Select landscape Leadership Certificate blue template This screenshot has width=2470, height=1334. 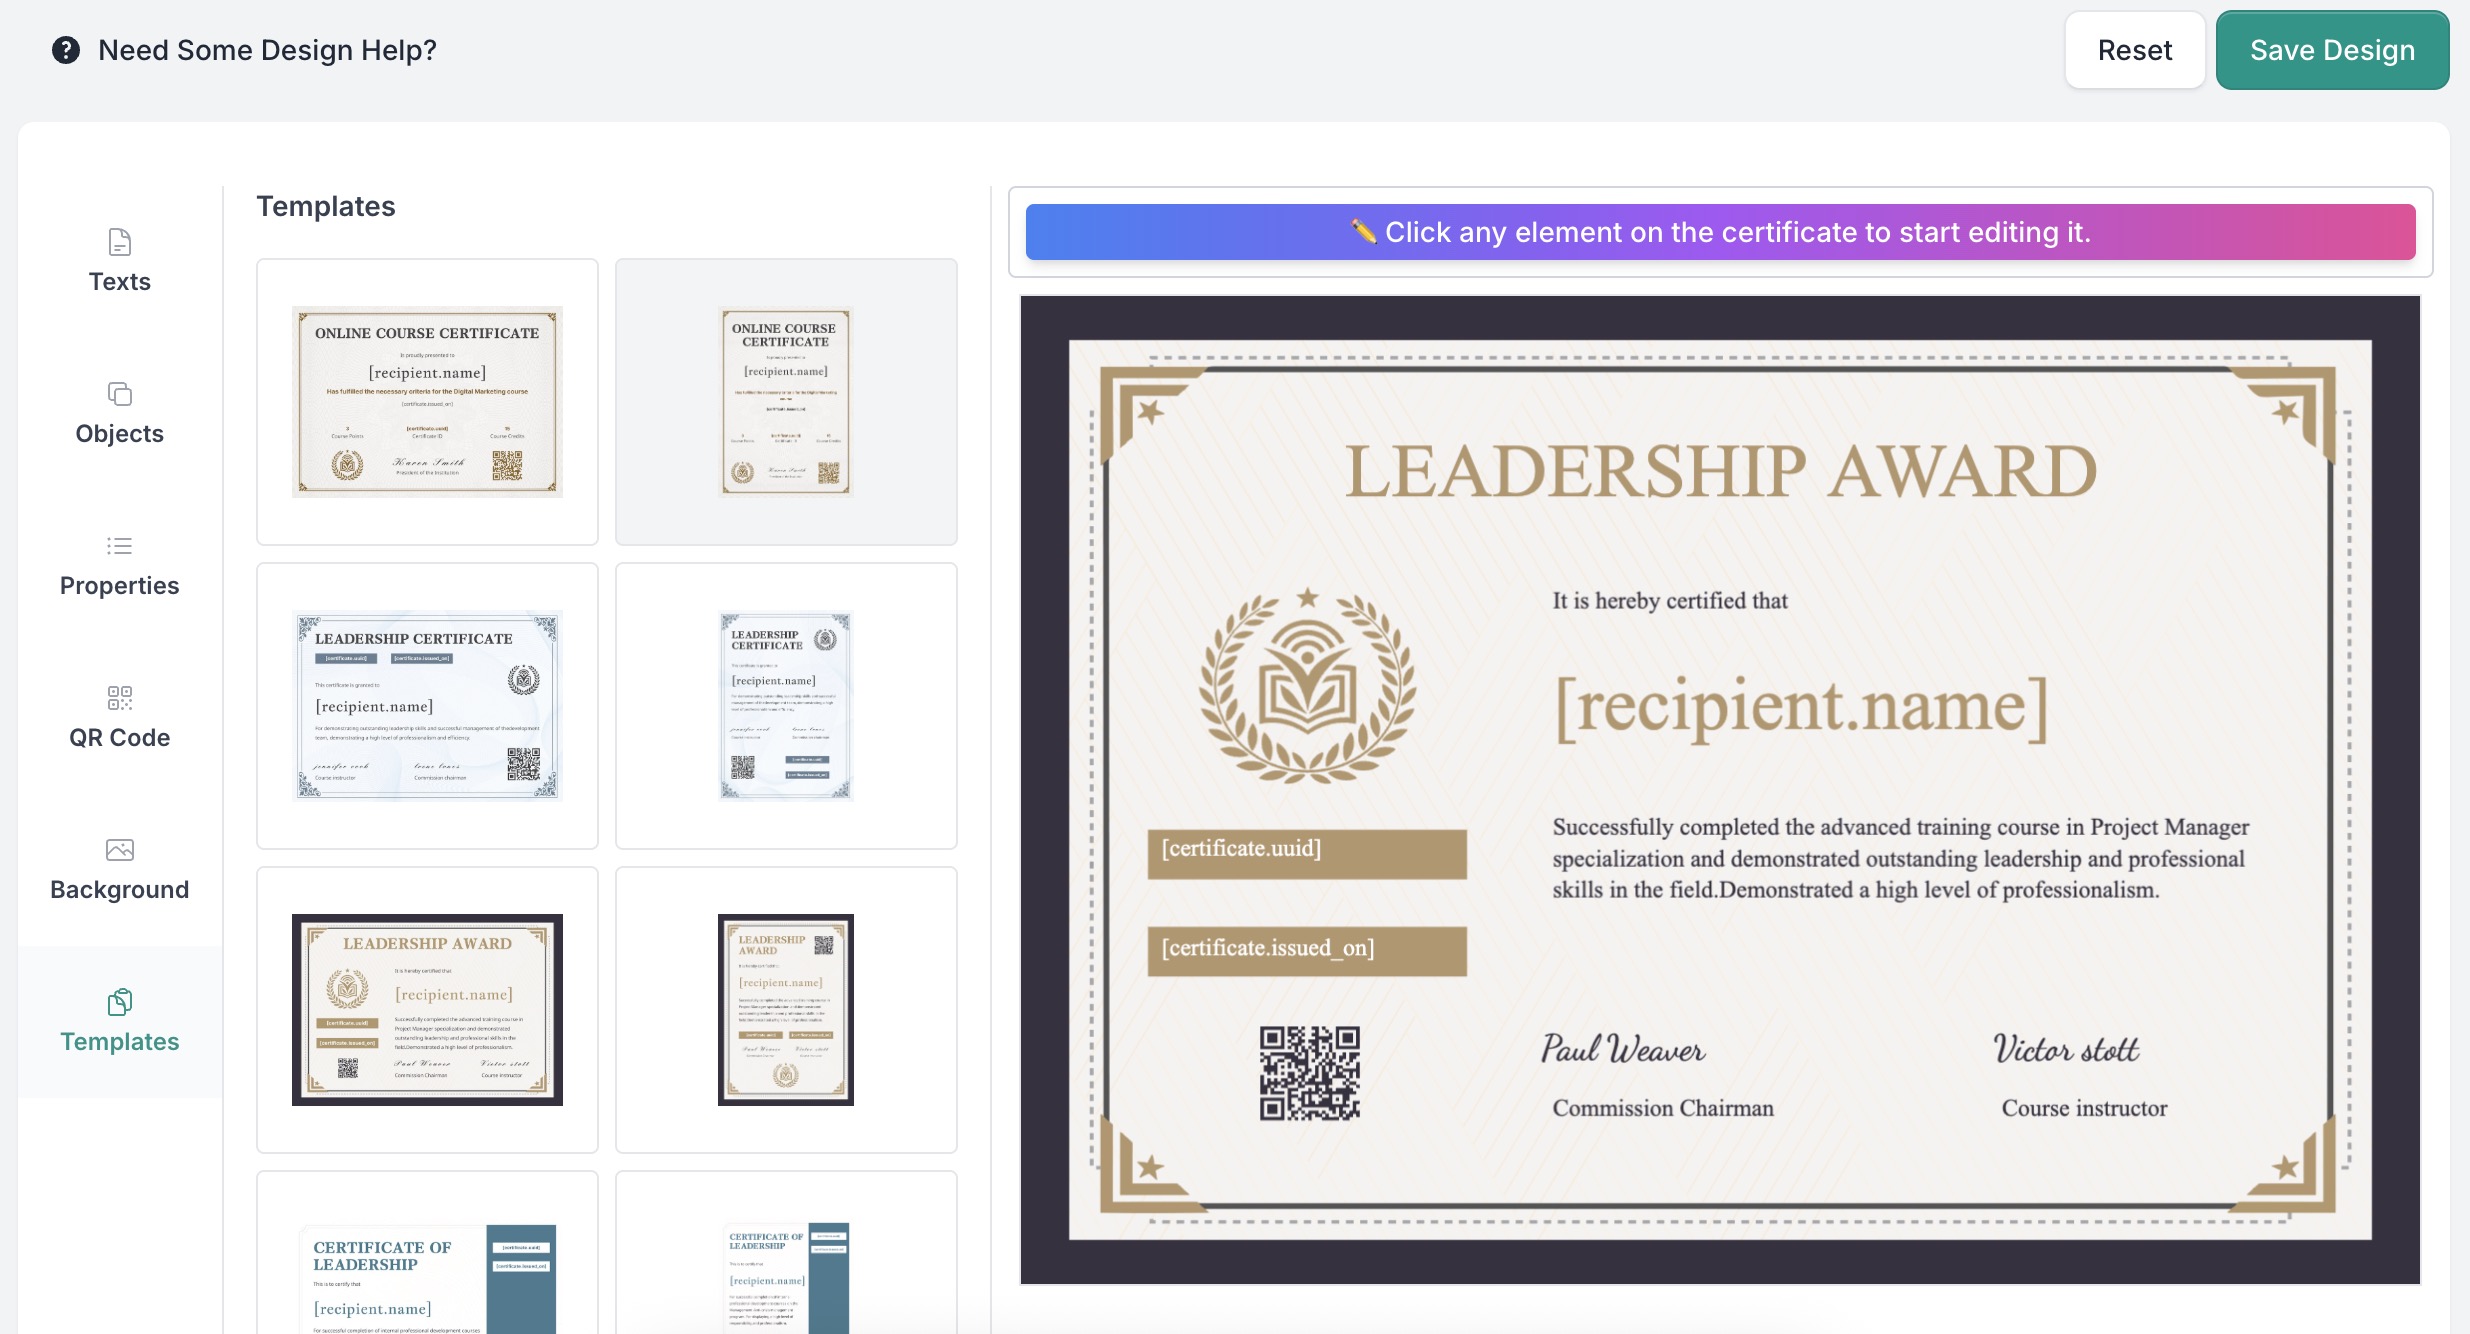pos(427,706)
